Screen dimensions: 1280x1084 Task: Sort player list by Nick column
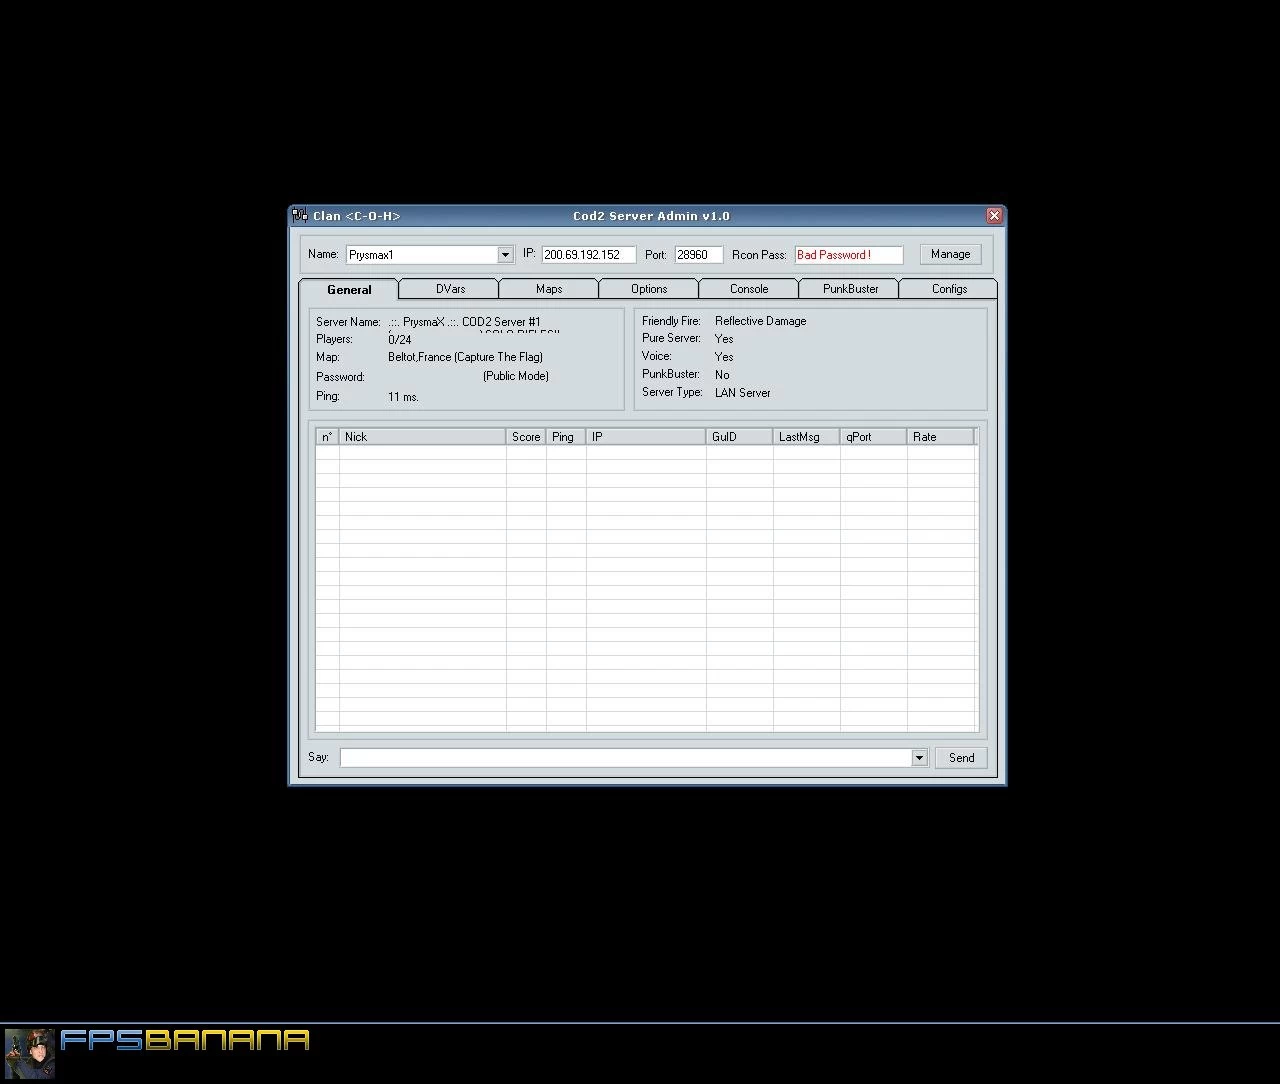(422, 437)
